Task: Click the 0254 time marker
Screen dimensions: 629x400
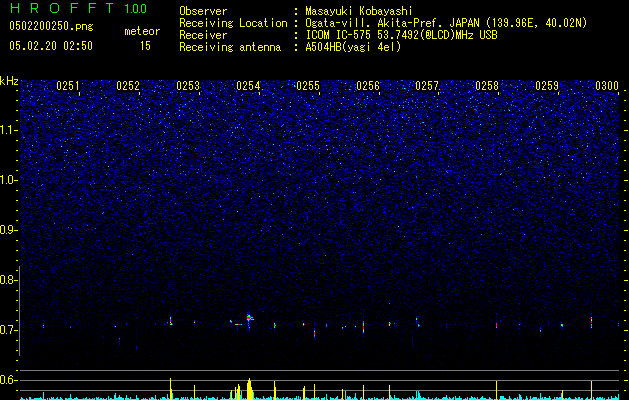Action: pos(248,86)
